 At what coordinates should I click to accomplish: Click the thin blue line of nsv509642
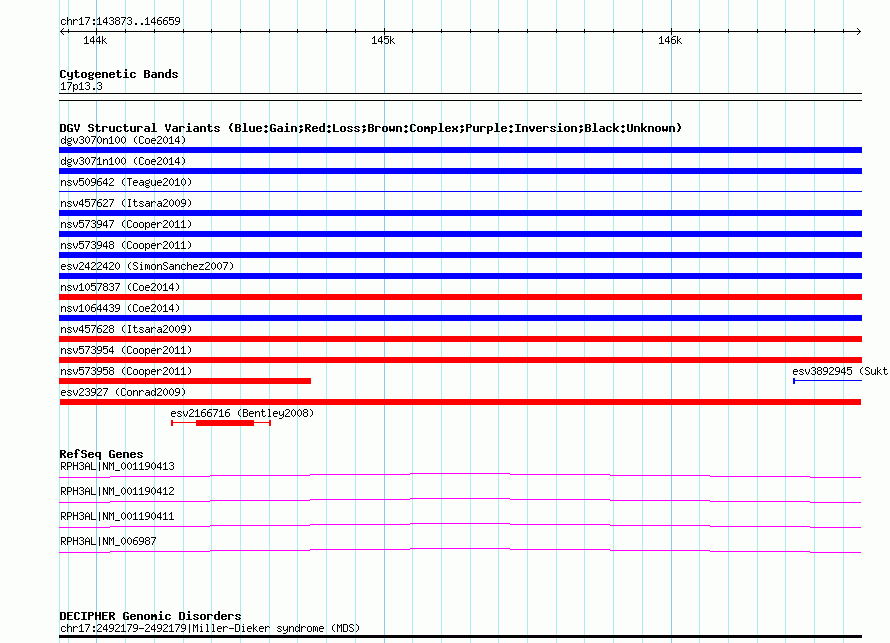[460, 192]
